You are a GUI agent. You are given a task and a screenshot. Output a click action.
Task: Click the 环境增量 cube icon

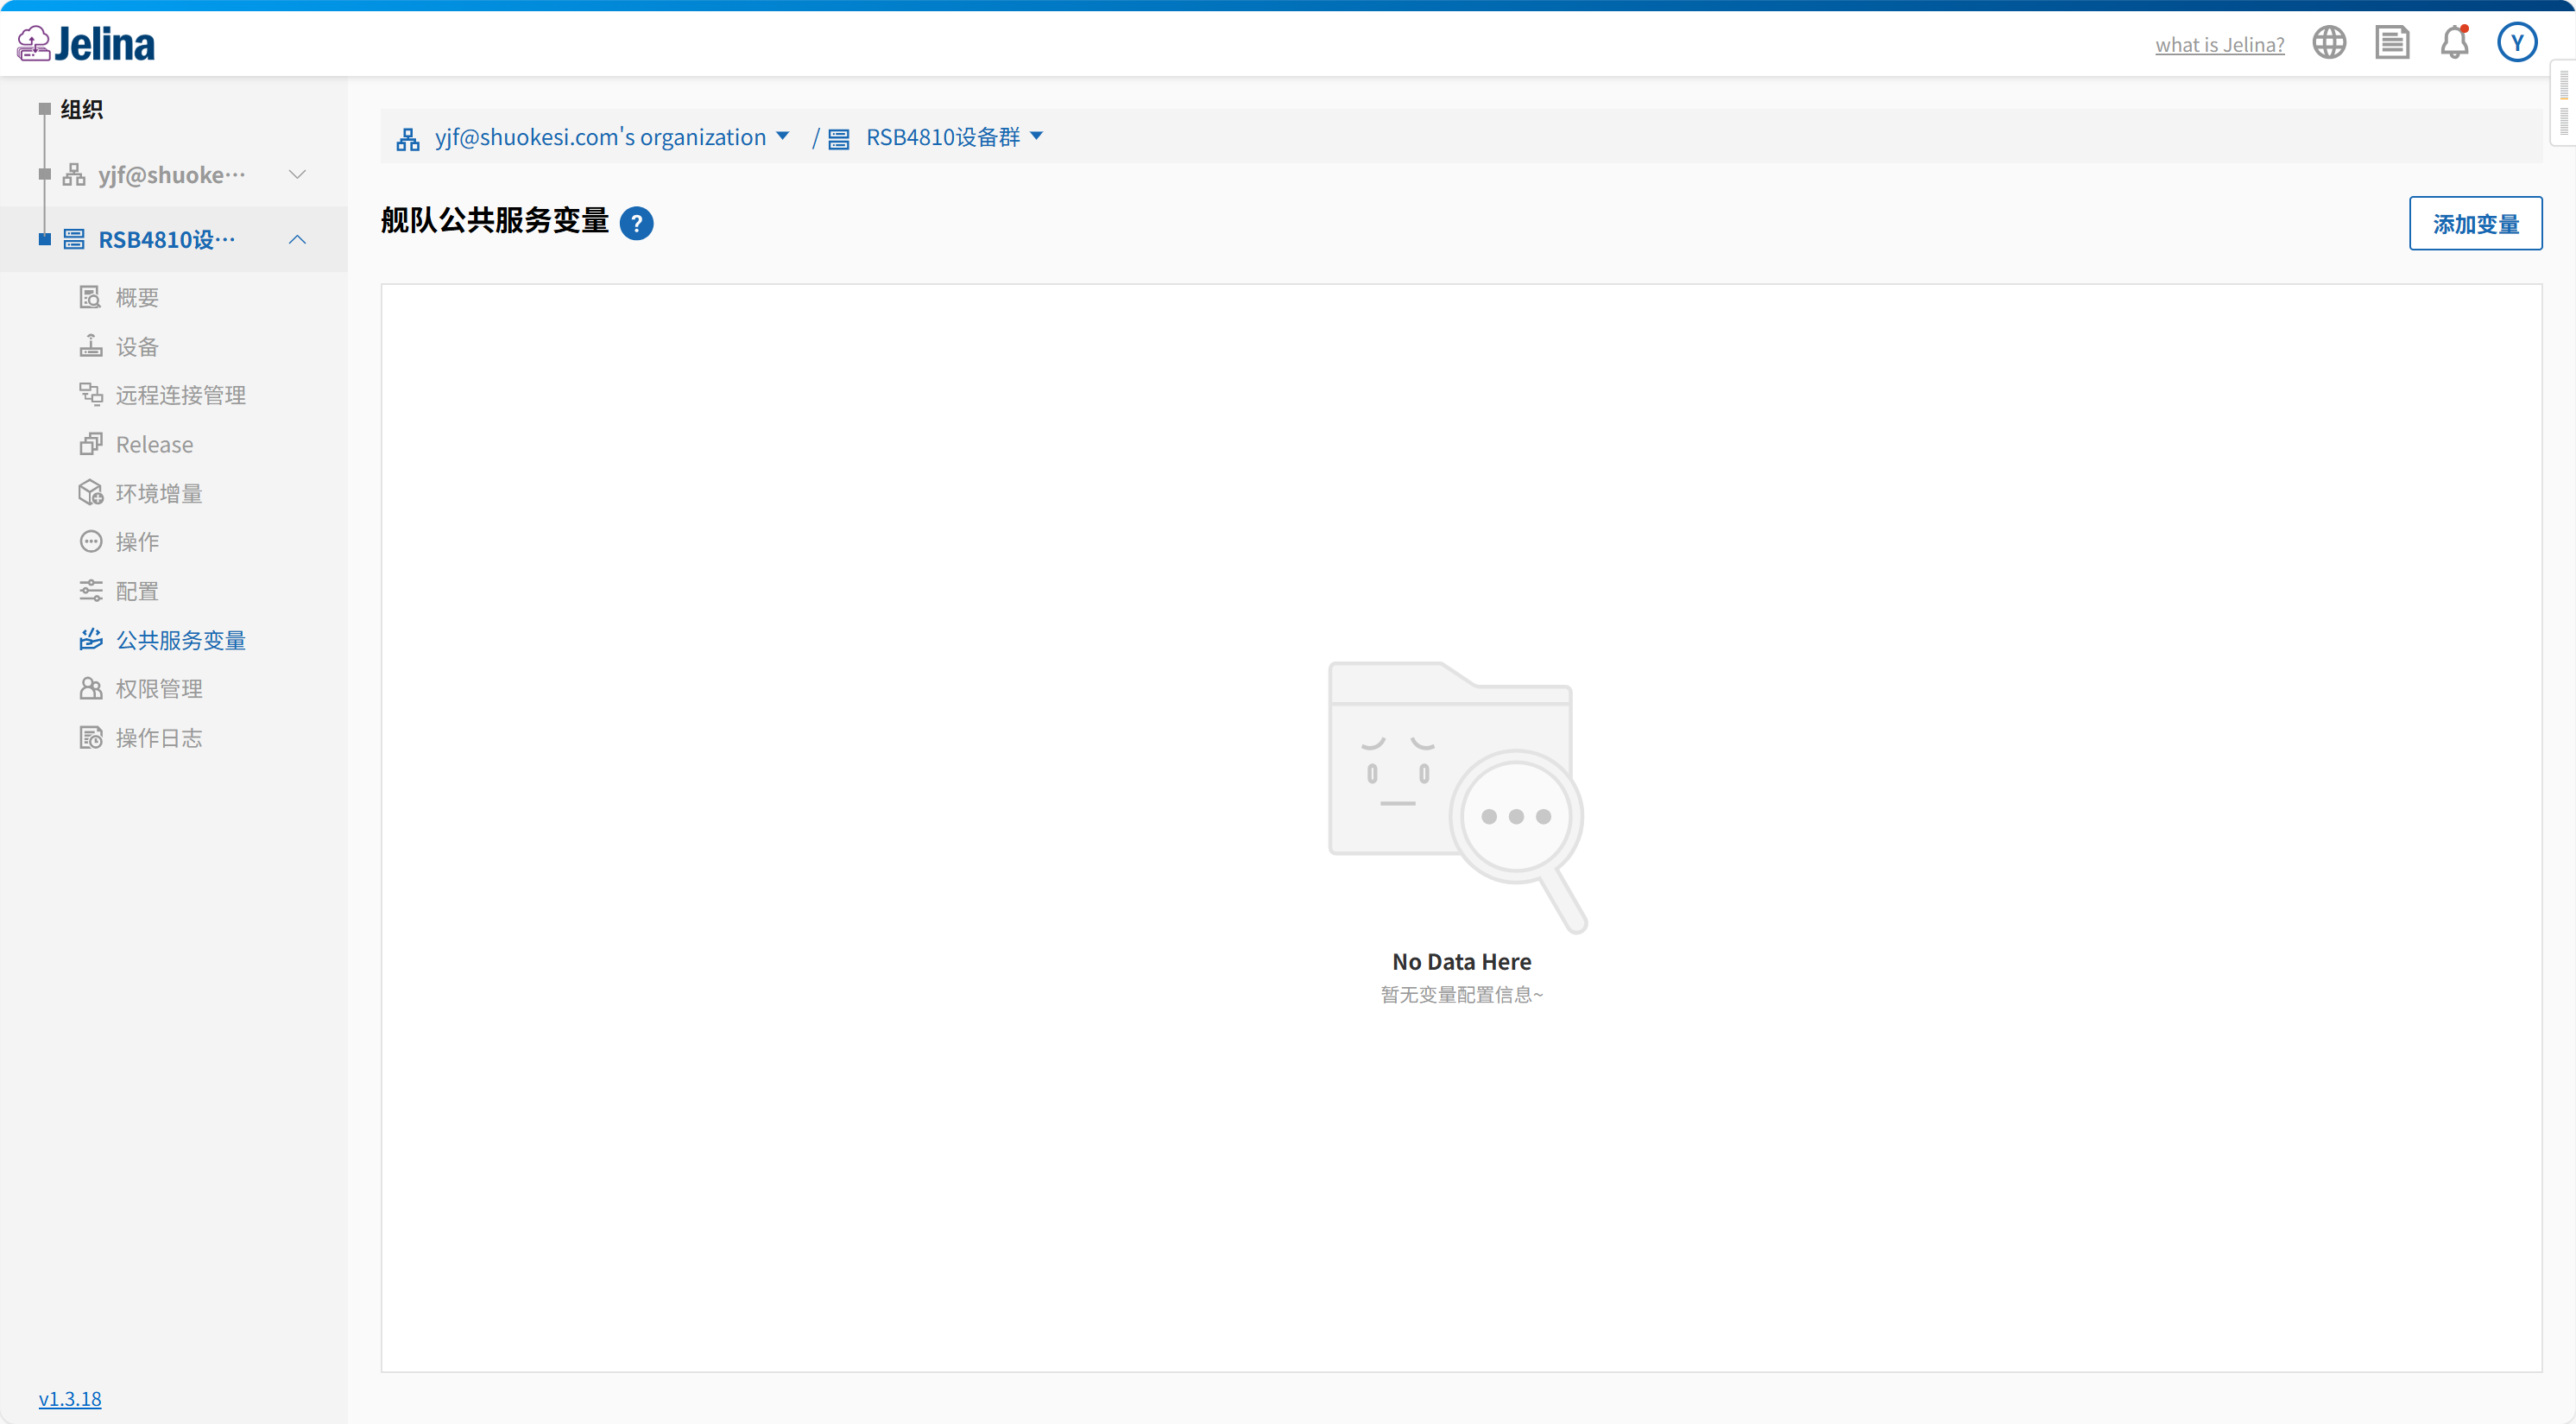[x=91, y=493]
